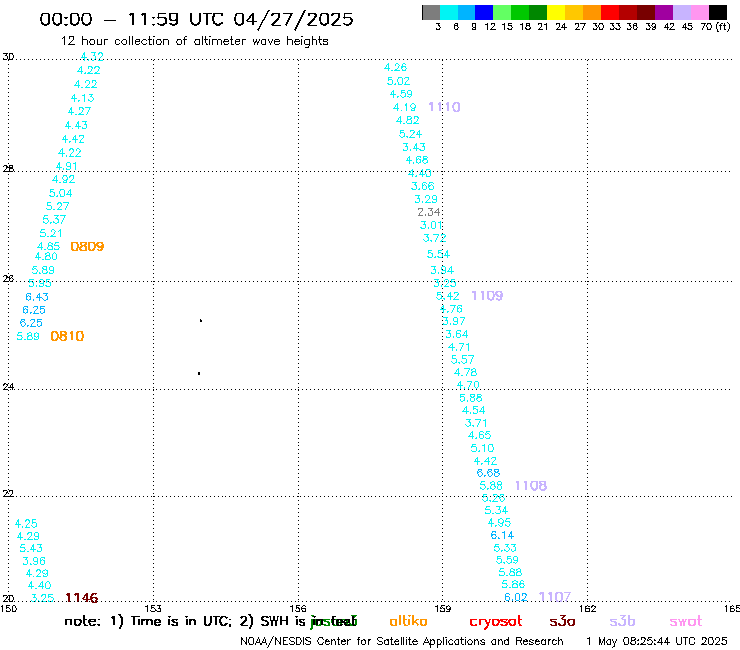Click the dark red 1146 time marker
Screen dimensions: 740x650
[82, 598]
